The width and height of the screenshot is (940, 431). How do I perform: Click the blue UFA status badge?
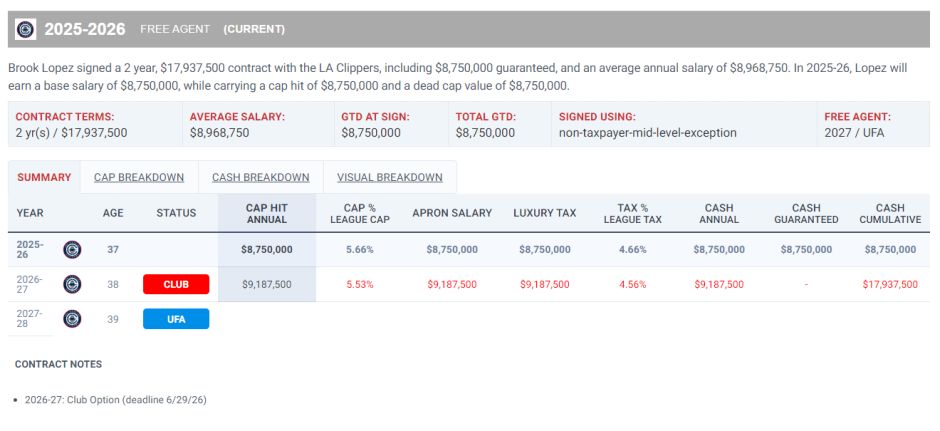pyautogui.click(x=176, y=319)
